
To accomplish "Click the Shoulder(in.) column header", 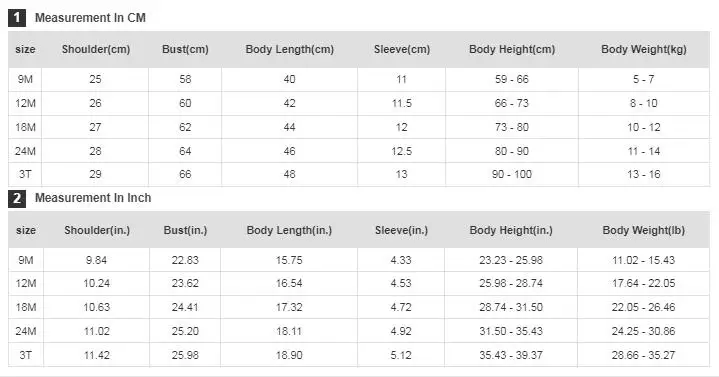I will [97, 230].
